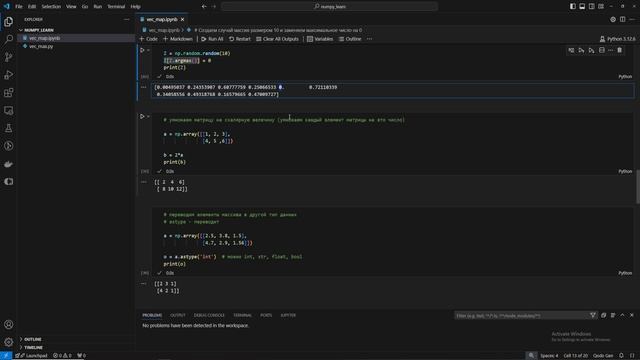Screen dimensions: 640x360
Task: Open the Selection menu
Action: tap(51, 7)
